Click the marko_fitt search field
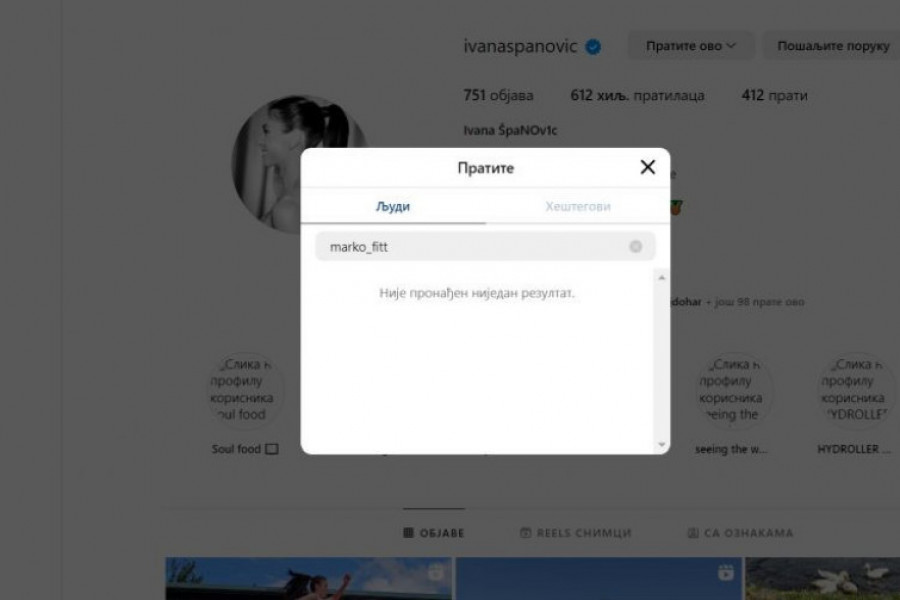Screen dimensions: 900x600 [470, 246]
